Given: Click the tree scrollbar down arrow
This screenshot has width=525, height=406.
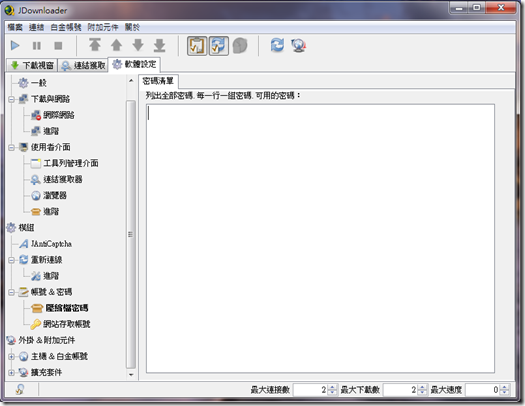Looking at the screenshot, I should pyautogui.click(x=131, y=375).
